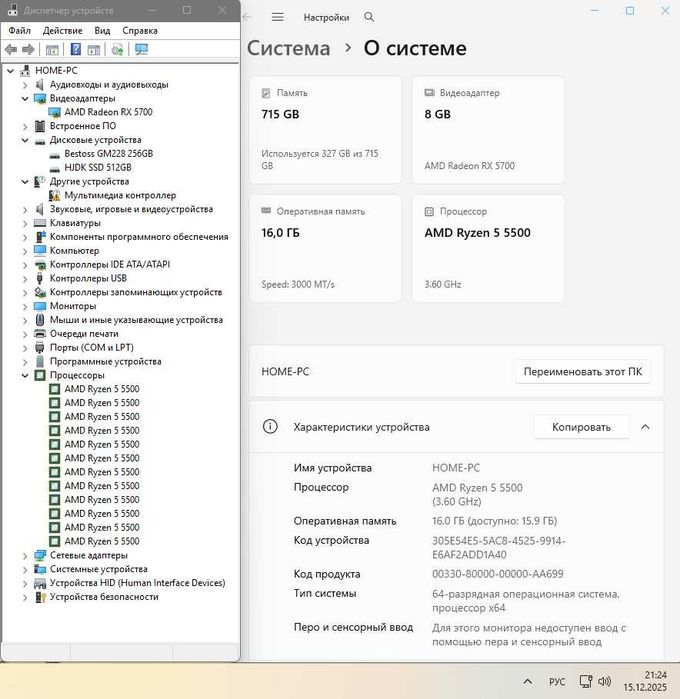Select Мультимедиа контроллер tree item

tap(120, 195)
